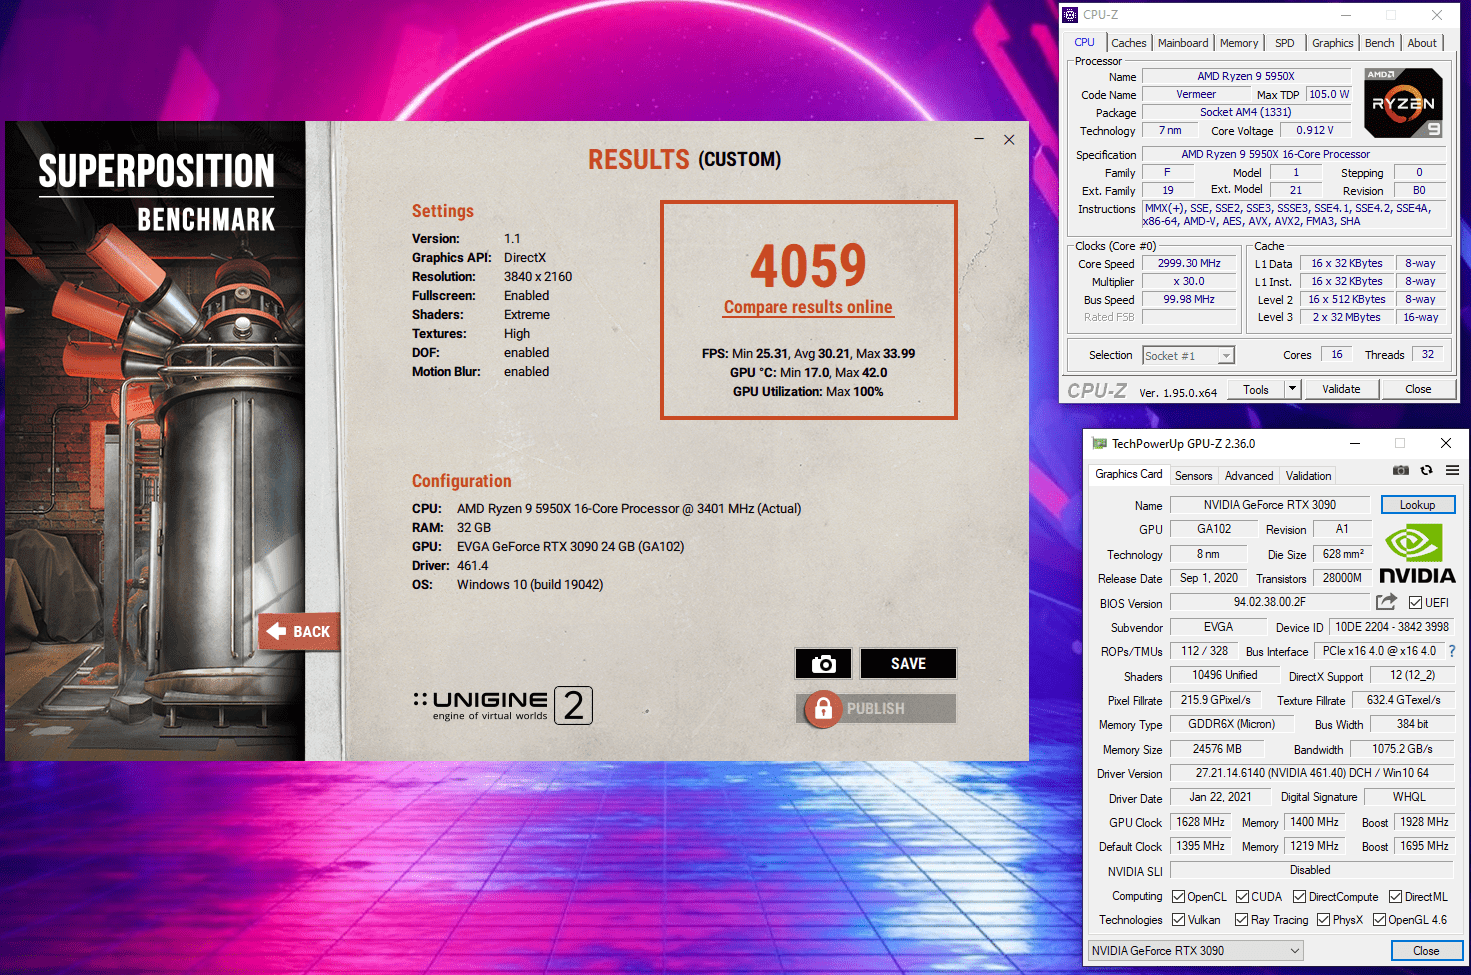Click the Back arrow button
The image size is (1471, 975).
298,632
